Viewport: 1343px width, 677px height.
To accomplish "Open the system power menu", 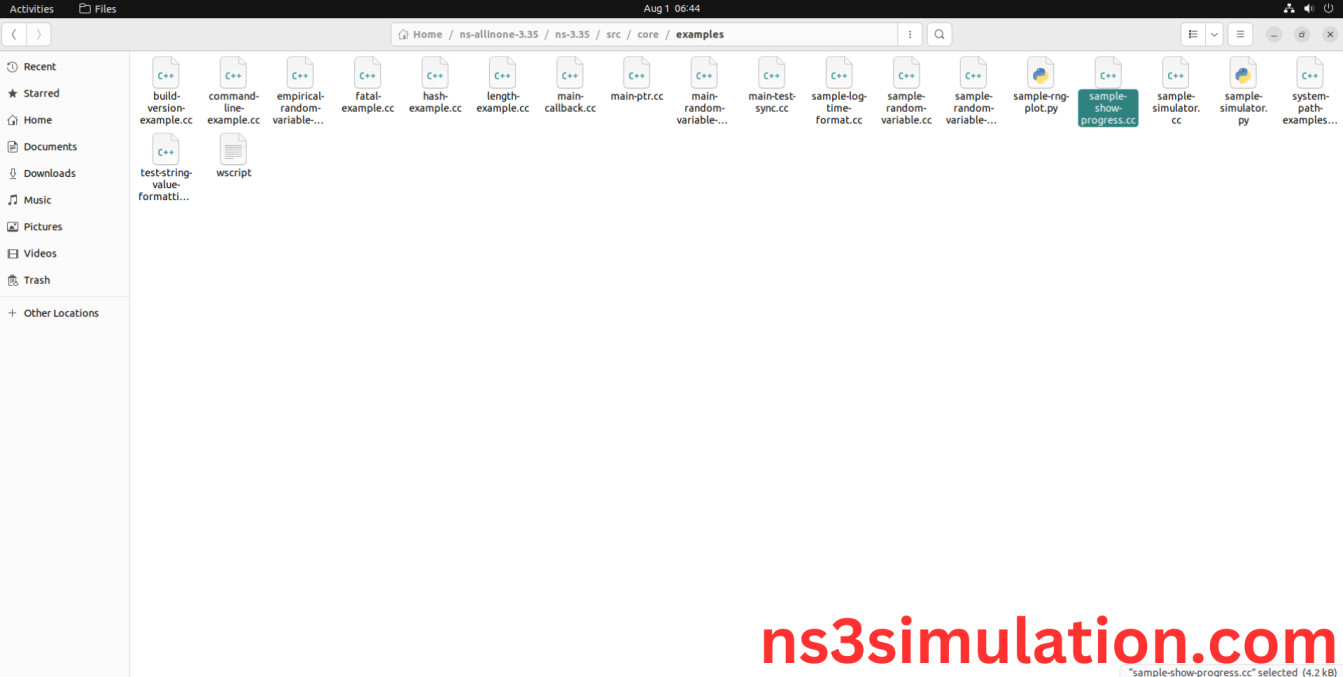I will (1329, 8).
